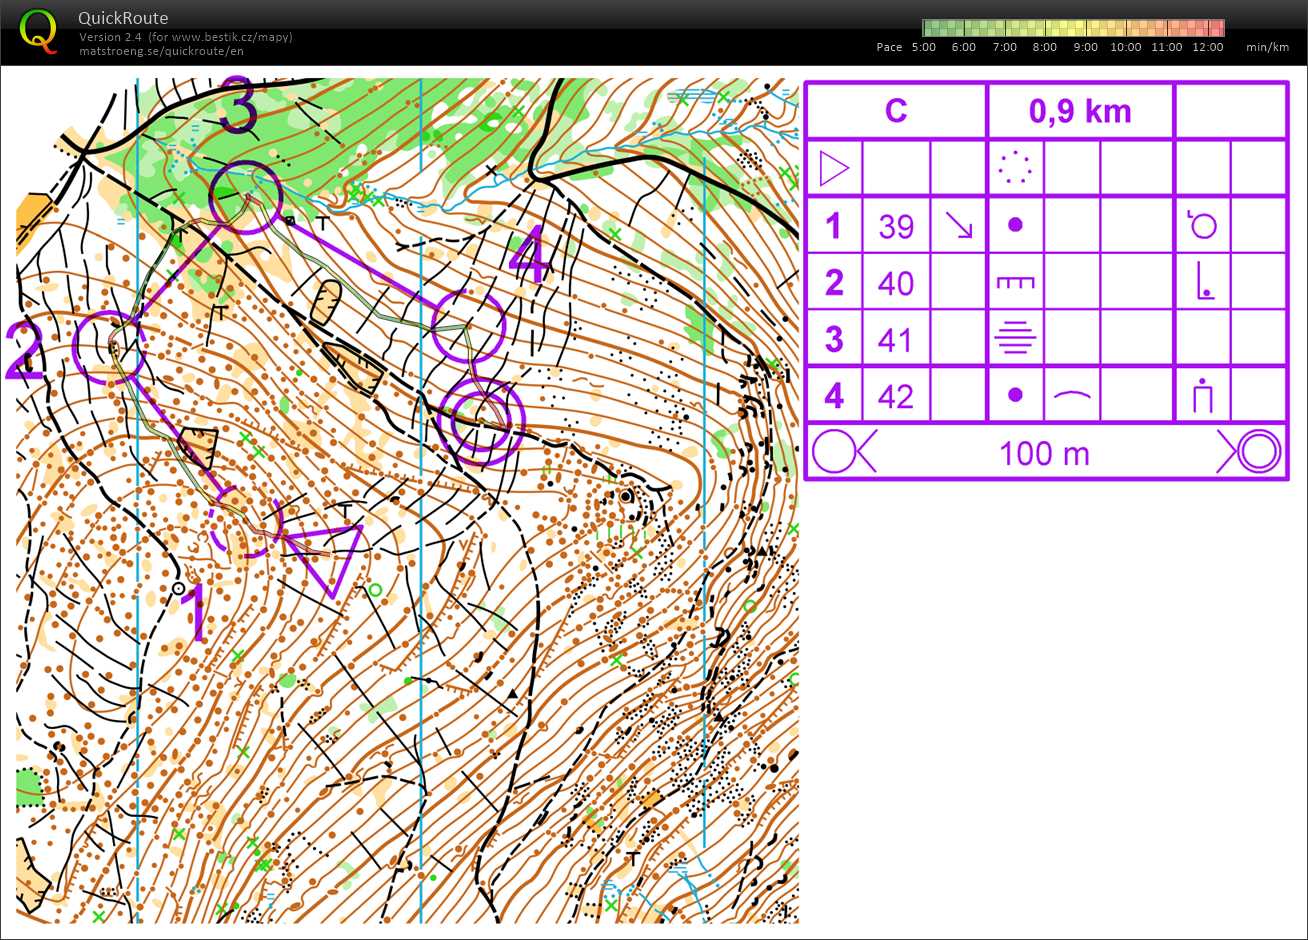The image size is (1308, 940).
Task: Click the dotted circle symbol in header row
Action: pyautogui.click(x=1015, y=168)
